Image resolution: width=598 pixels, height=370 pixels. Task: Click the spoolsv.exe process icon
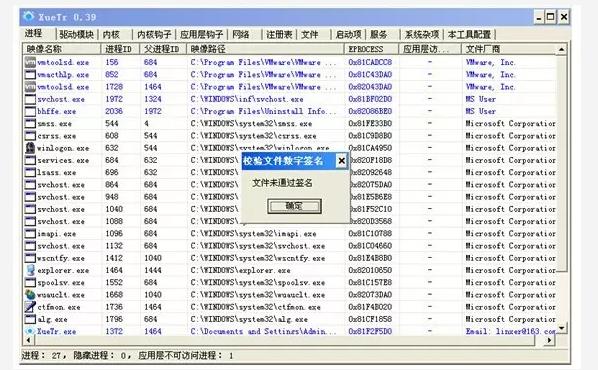pyautogui.click(x=30, y=282)
